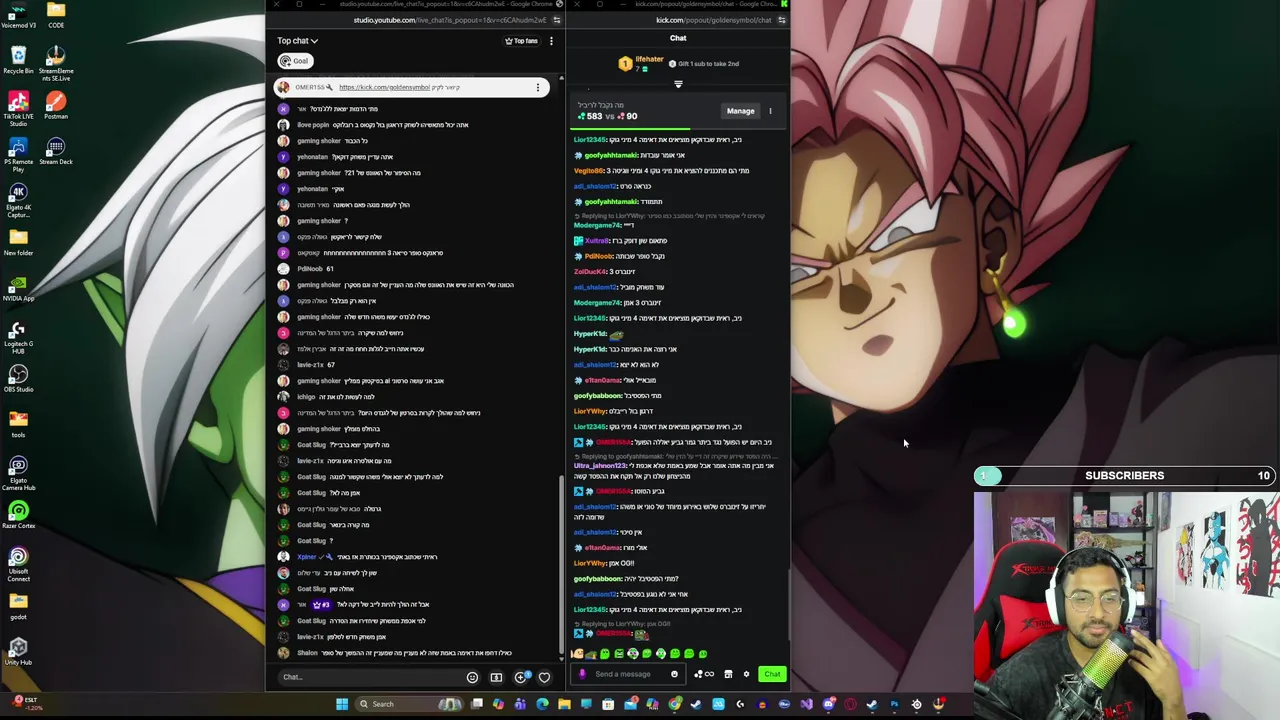Click username Shalon in YouTube chat
This screenshot has height=720, width=1280.
pos(307,653)
